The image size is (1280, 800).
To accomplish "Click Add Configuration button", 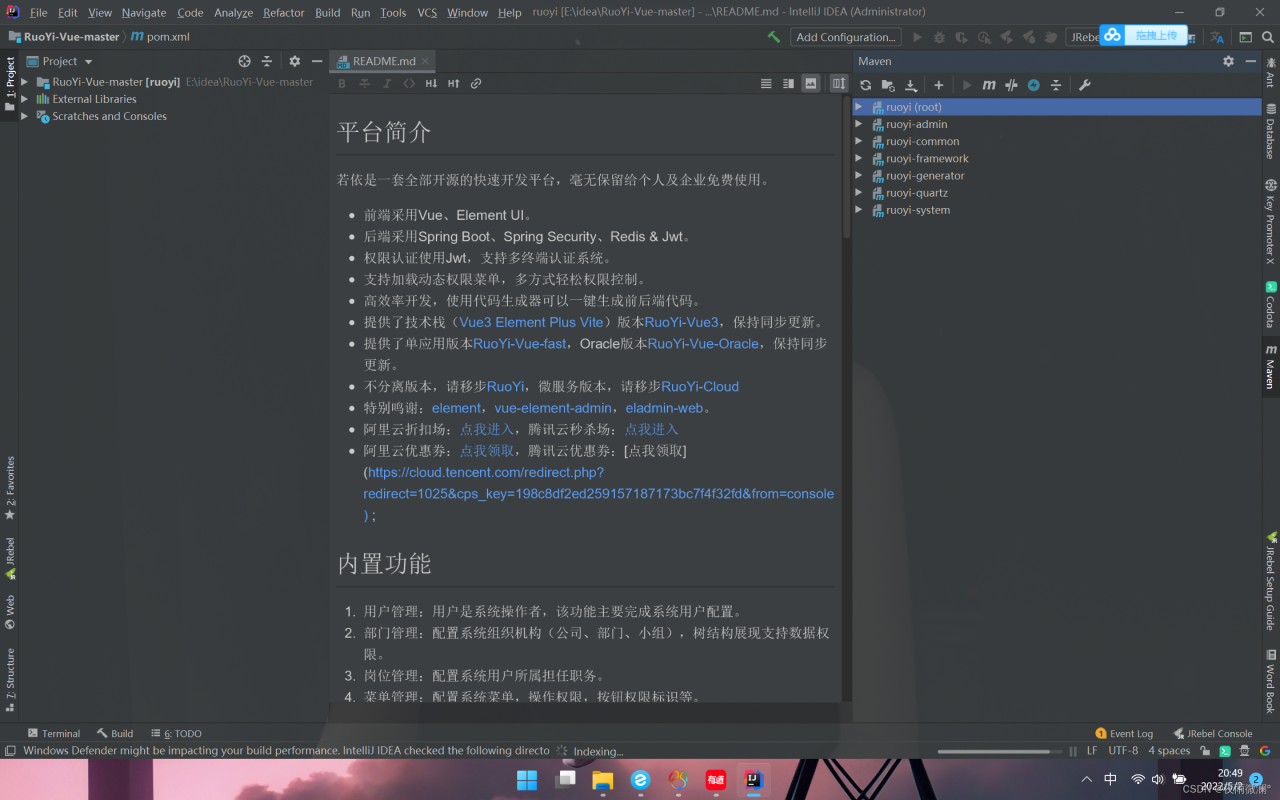I will pos(846,37).
